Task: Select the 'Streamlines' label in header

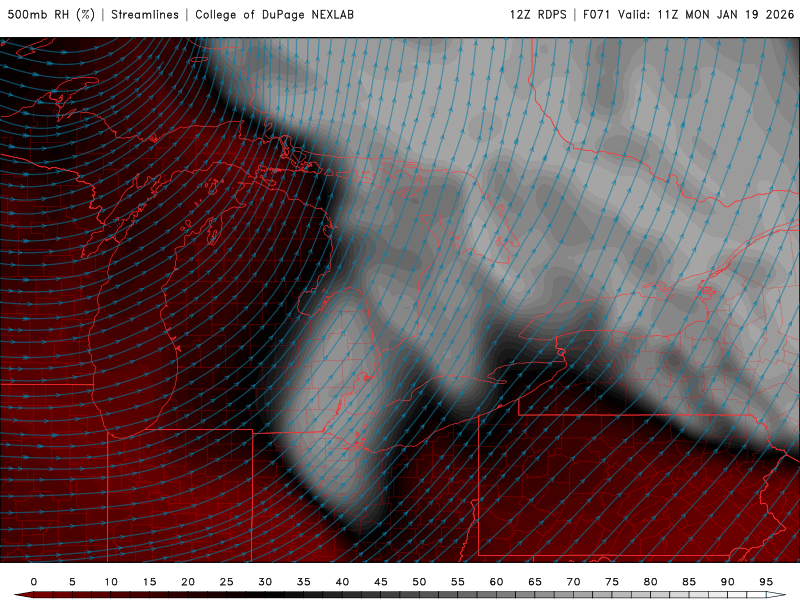Action: coord(145,15)
